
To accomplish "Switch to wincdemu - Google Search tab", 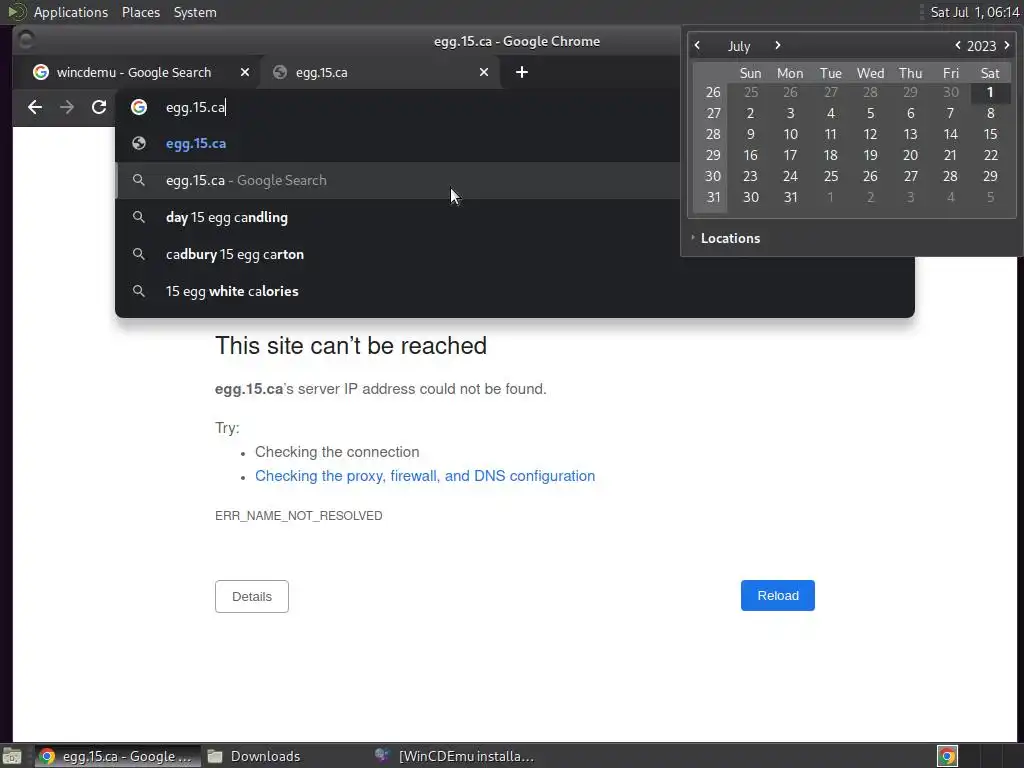I will point(133,72).
